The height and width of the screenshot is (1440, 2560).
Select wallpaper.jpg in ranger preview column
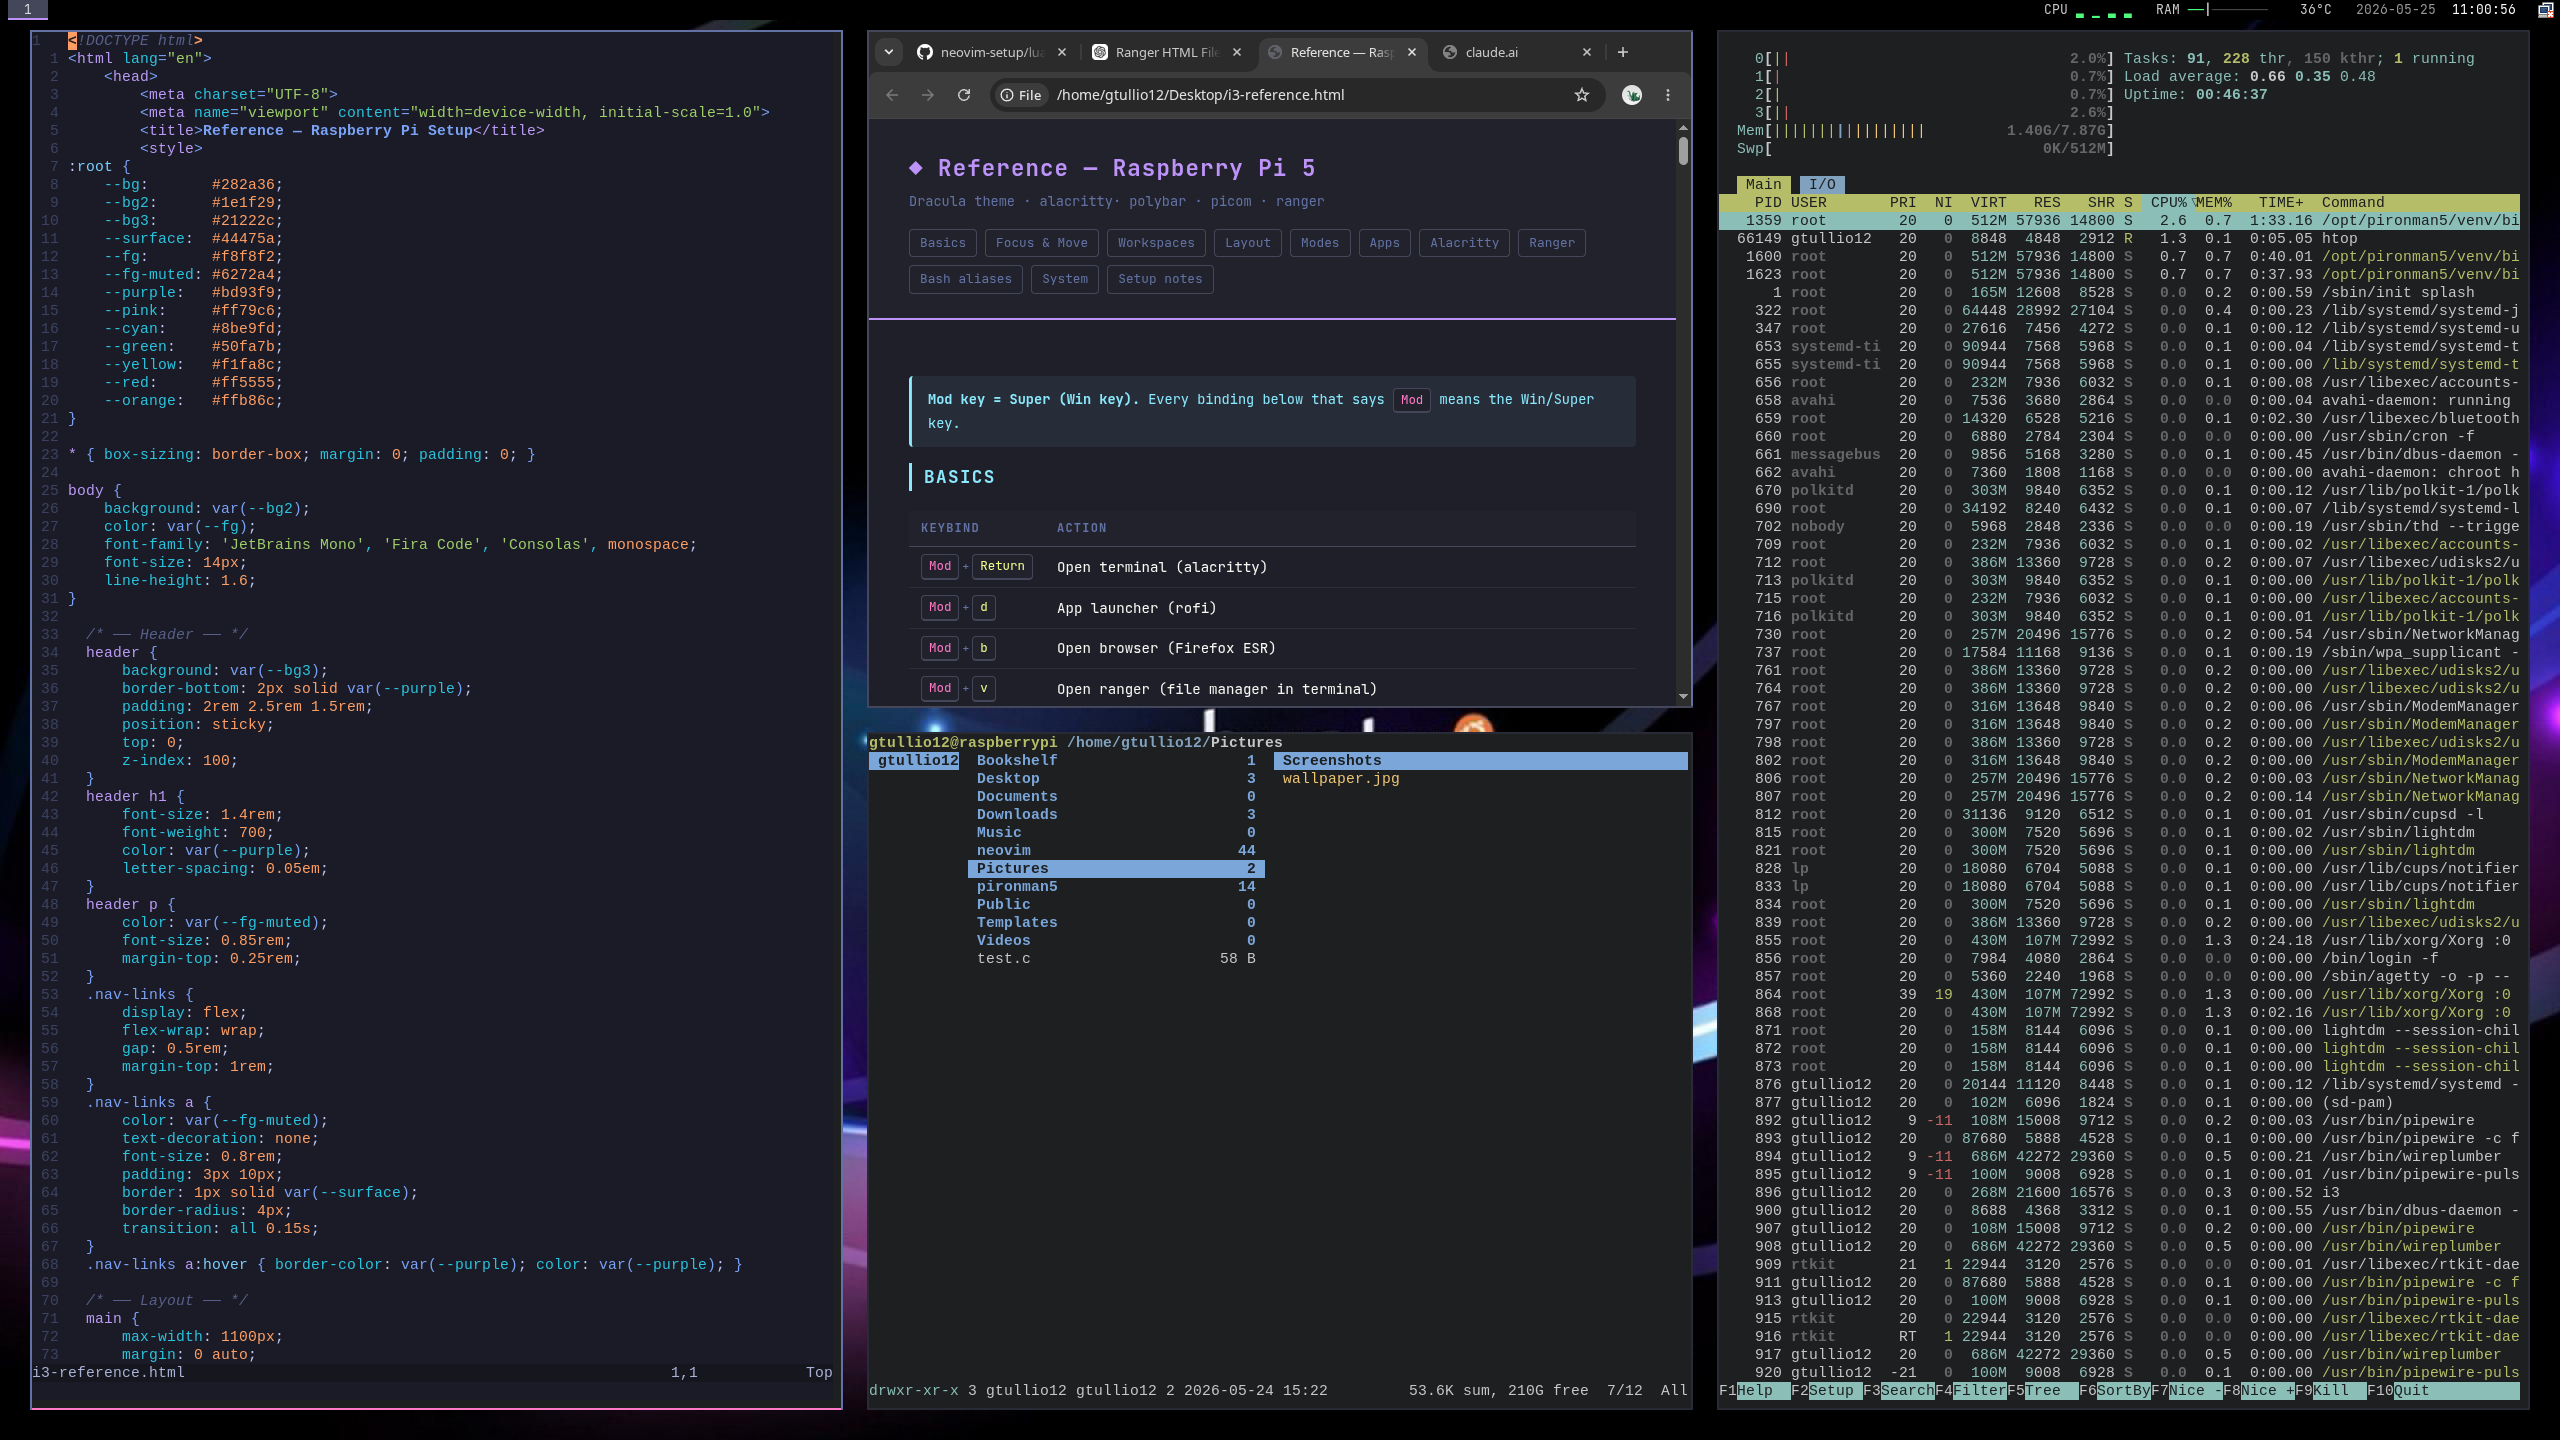(1340, 778)
